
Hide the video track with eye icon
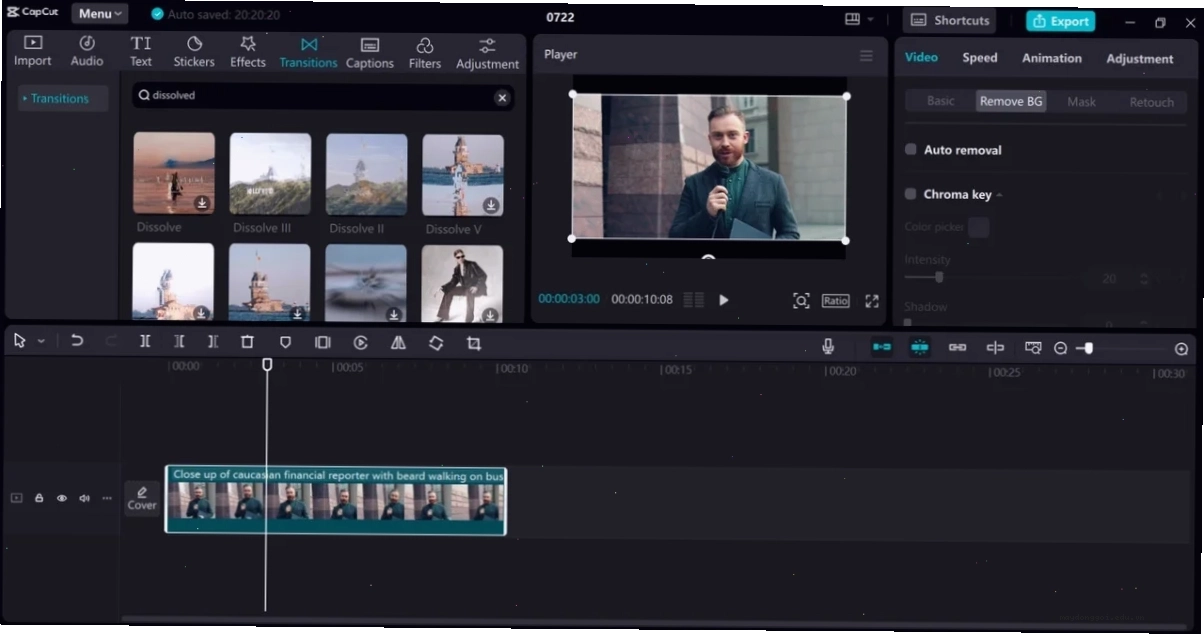pos(62,498)
